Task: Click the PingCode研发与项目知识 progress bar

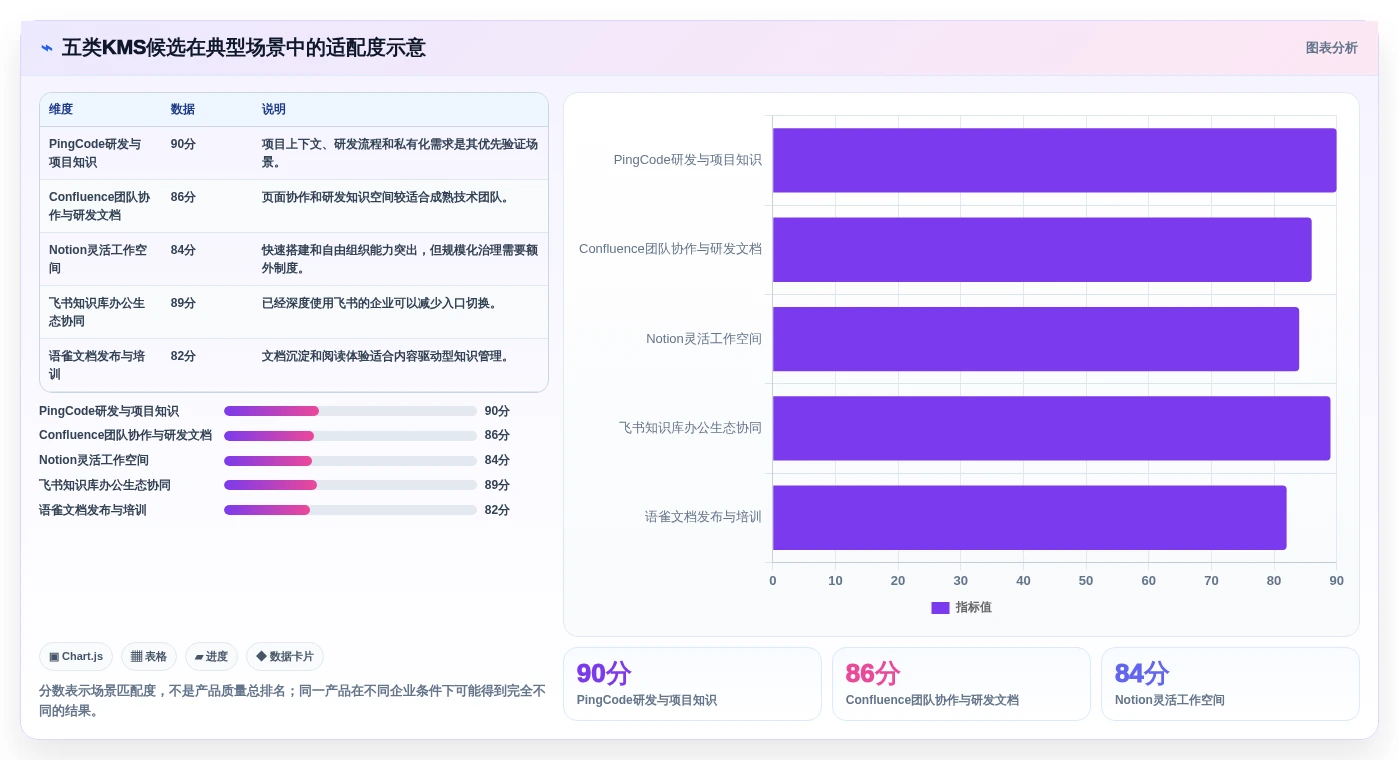Action: point(350,411)
